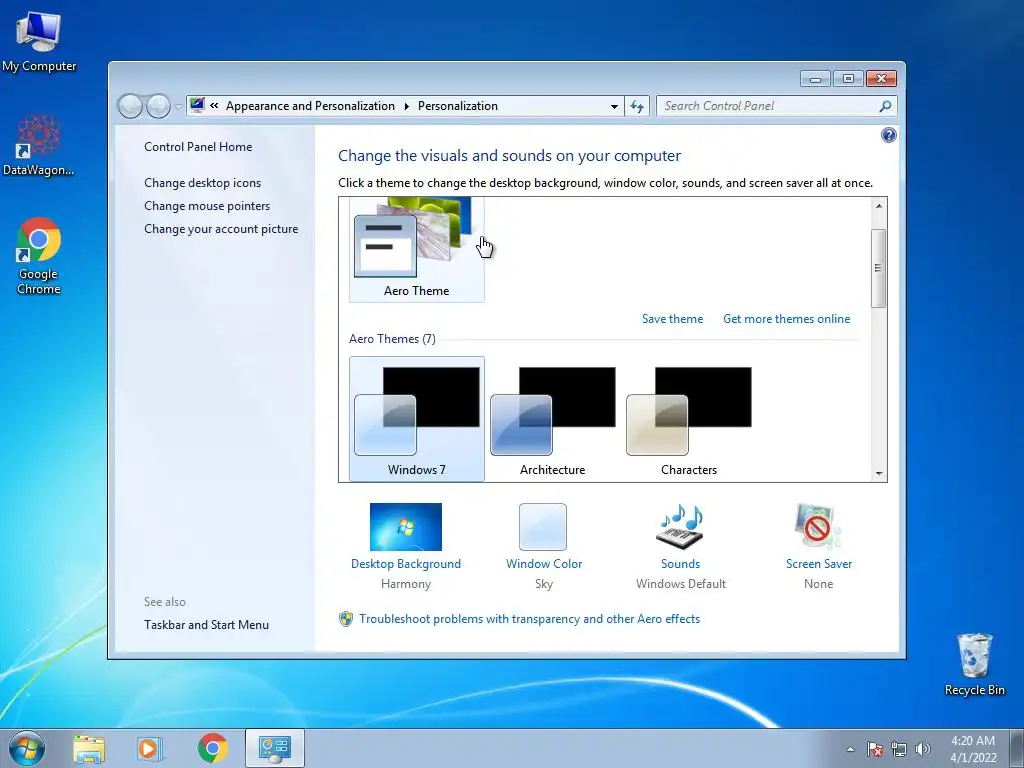The height and width of the screenshot is (768, 1024).
Task: Open recent pages dropdown next to Forward
Action: (178, 106)
